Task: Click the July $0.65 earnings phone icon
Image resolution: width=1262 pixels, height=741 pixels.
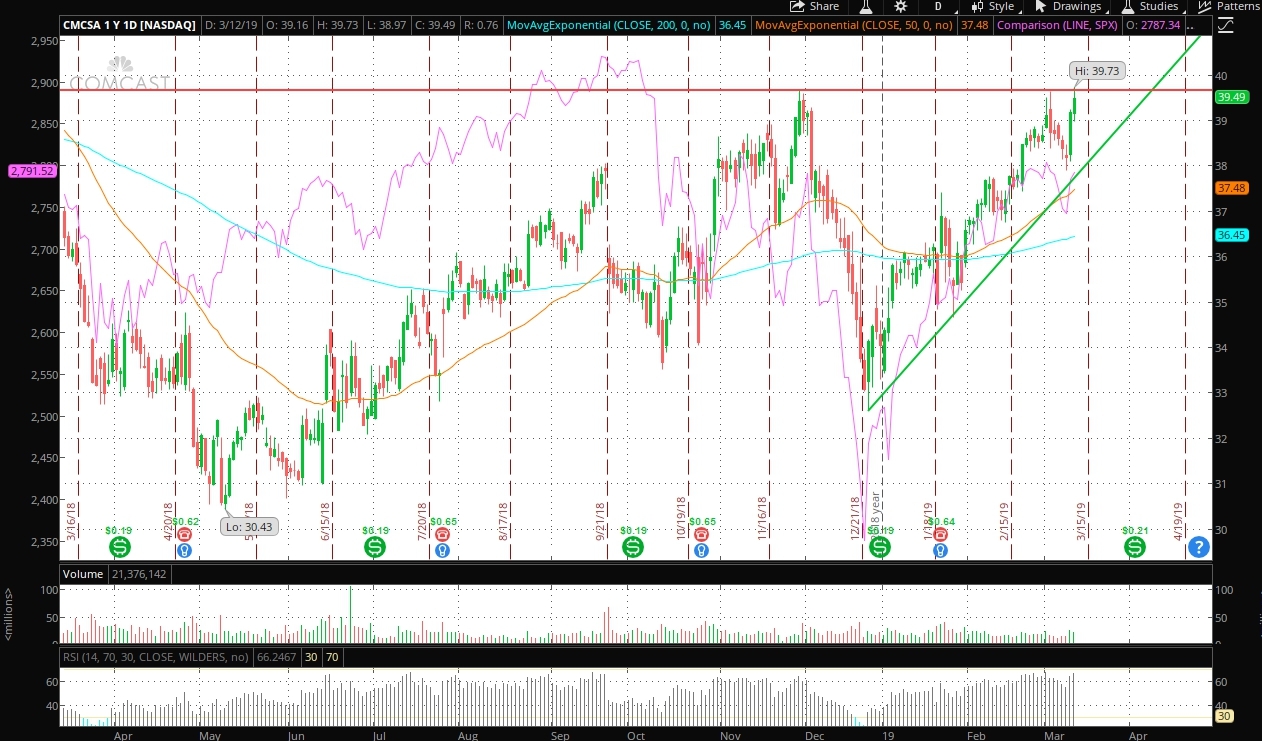Action: coord(442,535)
